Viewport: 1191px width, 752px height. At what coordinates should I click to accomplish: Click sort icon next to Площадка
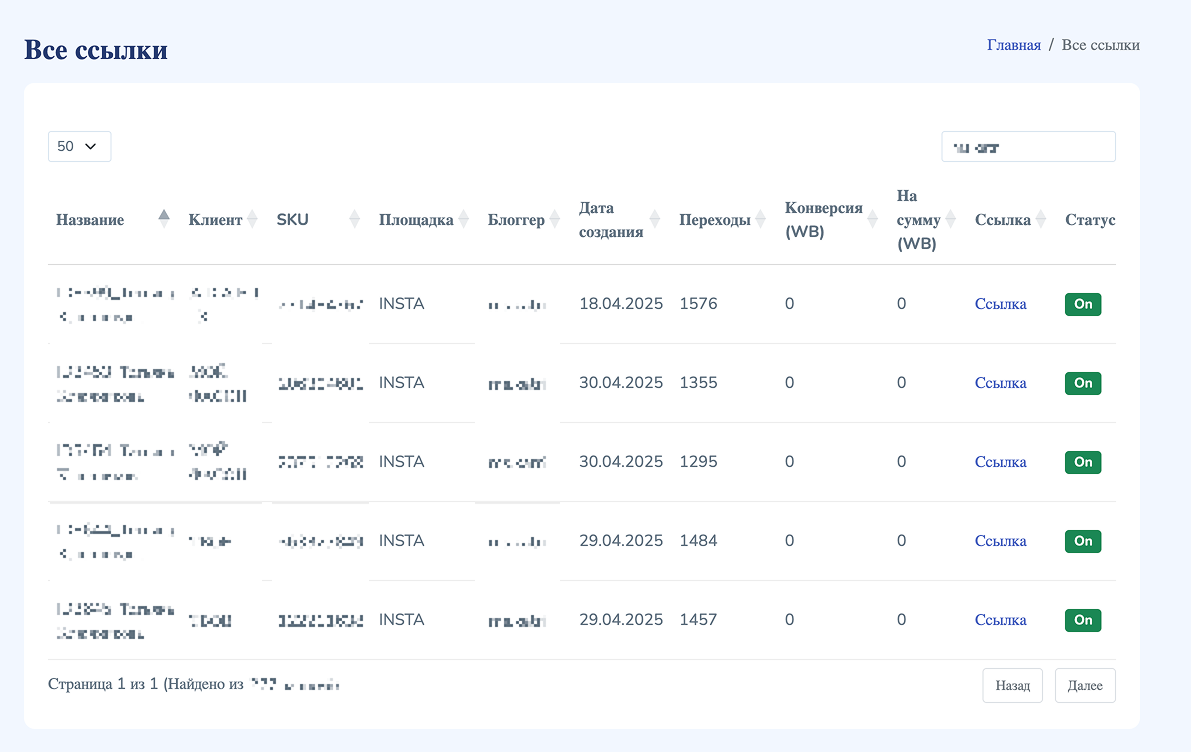click(x=463, y=220)
